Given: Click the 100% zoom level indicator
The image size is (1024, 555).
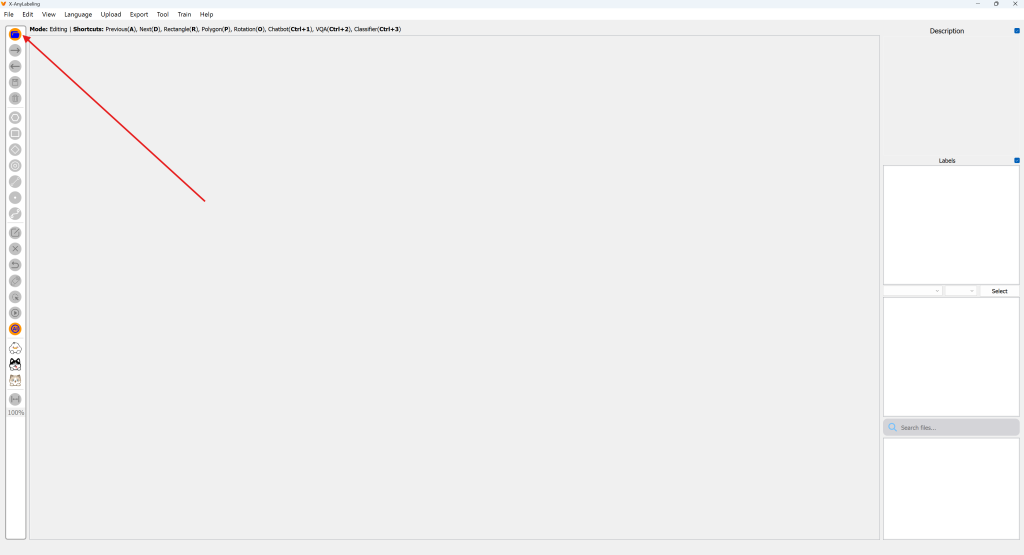Looking at the screenshot, I should pos(16,413).
